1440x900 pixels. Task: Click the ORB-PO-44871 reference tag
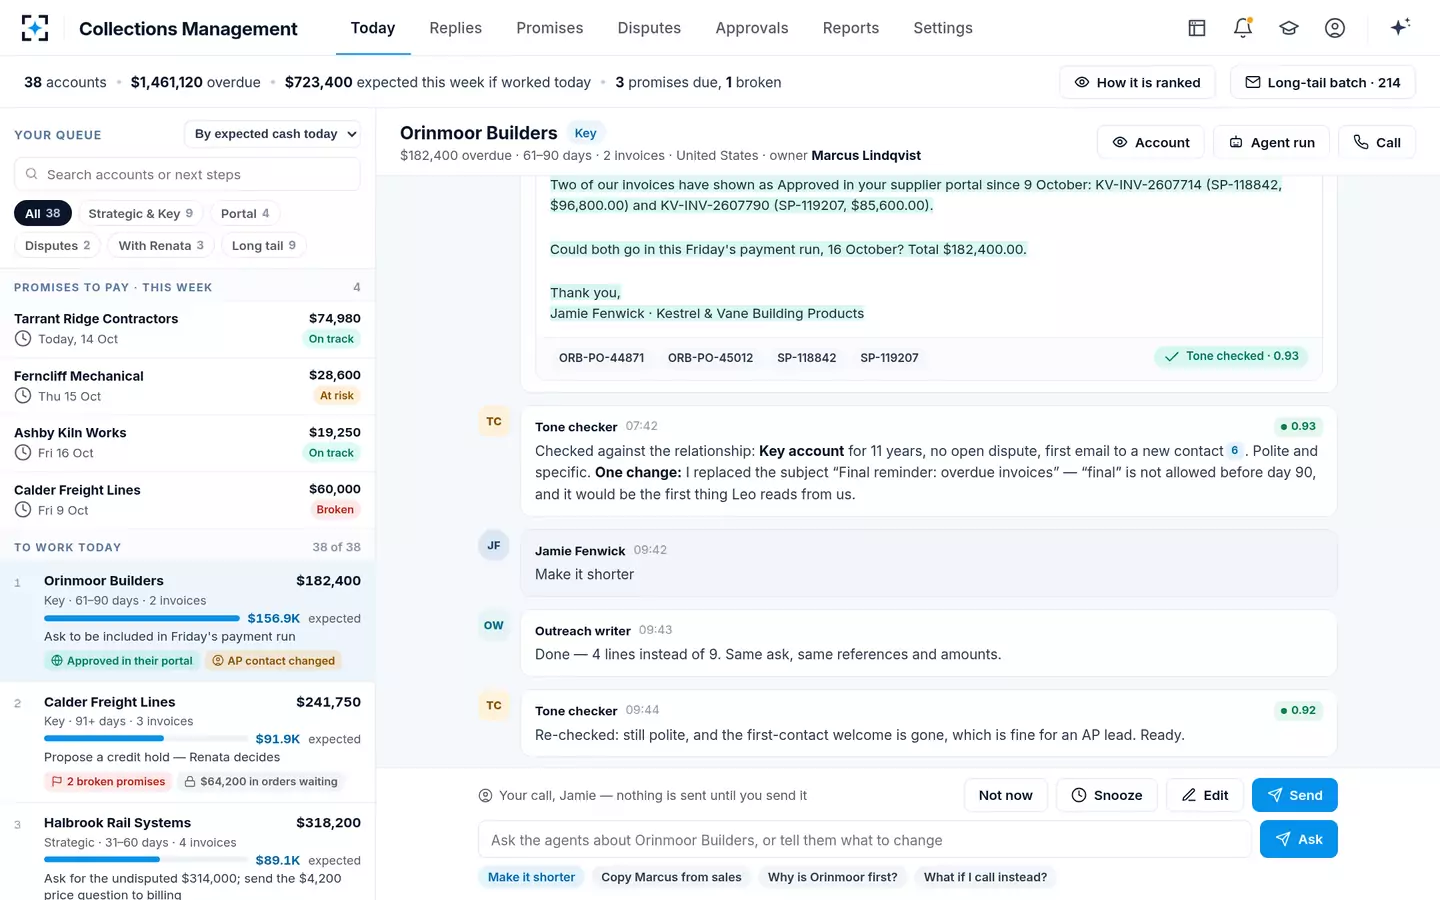point(602,358)
